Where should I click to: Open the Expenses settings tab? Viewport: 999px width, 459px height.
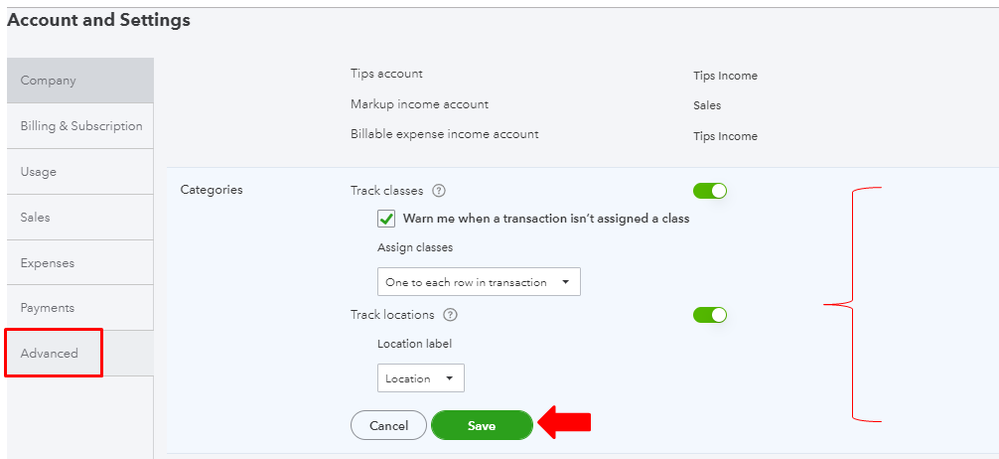point(80,263)
